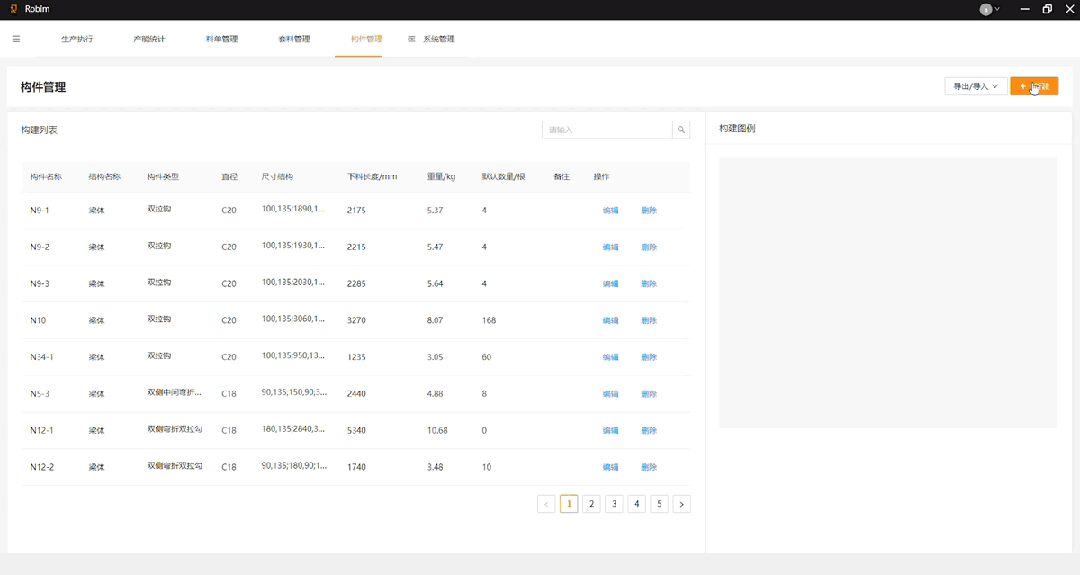Viewport: 1080px width, 575px height.
Task: Switch to the 产能统计 tab
Action: (x=149, y=39)
